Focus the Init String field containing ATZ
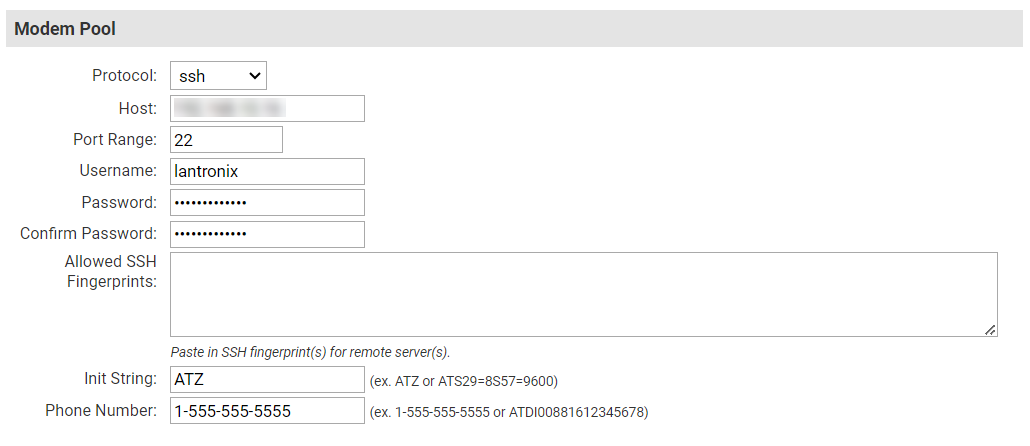 267,380
